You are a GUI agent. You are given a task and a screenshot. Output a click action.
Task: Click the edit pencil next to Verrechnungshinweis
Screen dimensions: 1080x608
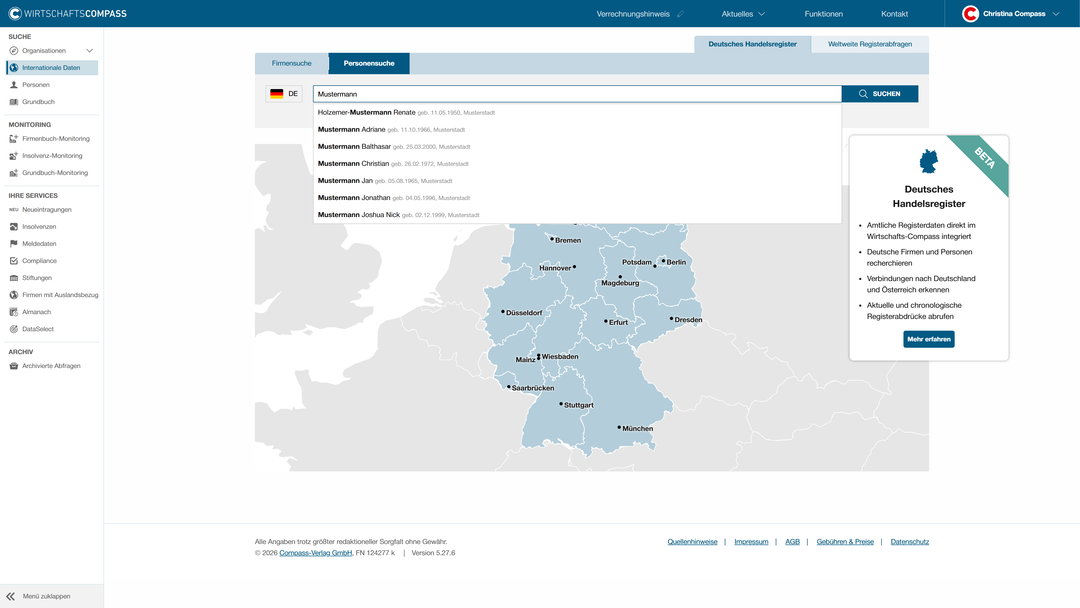tap(681, 14)
